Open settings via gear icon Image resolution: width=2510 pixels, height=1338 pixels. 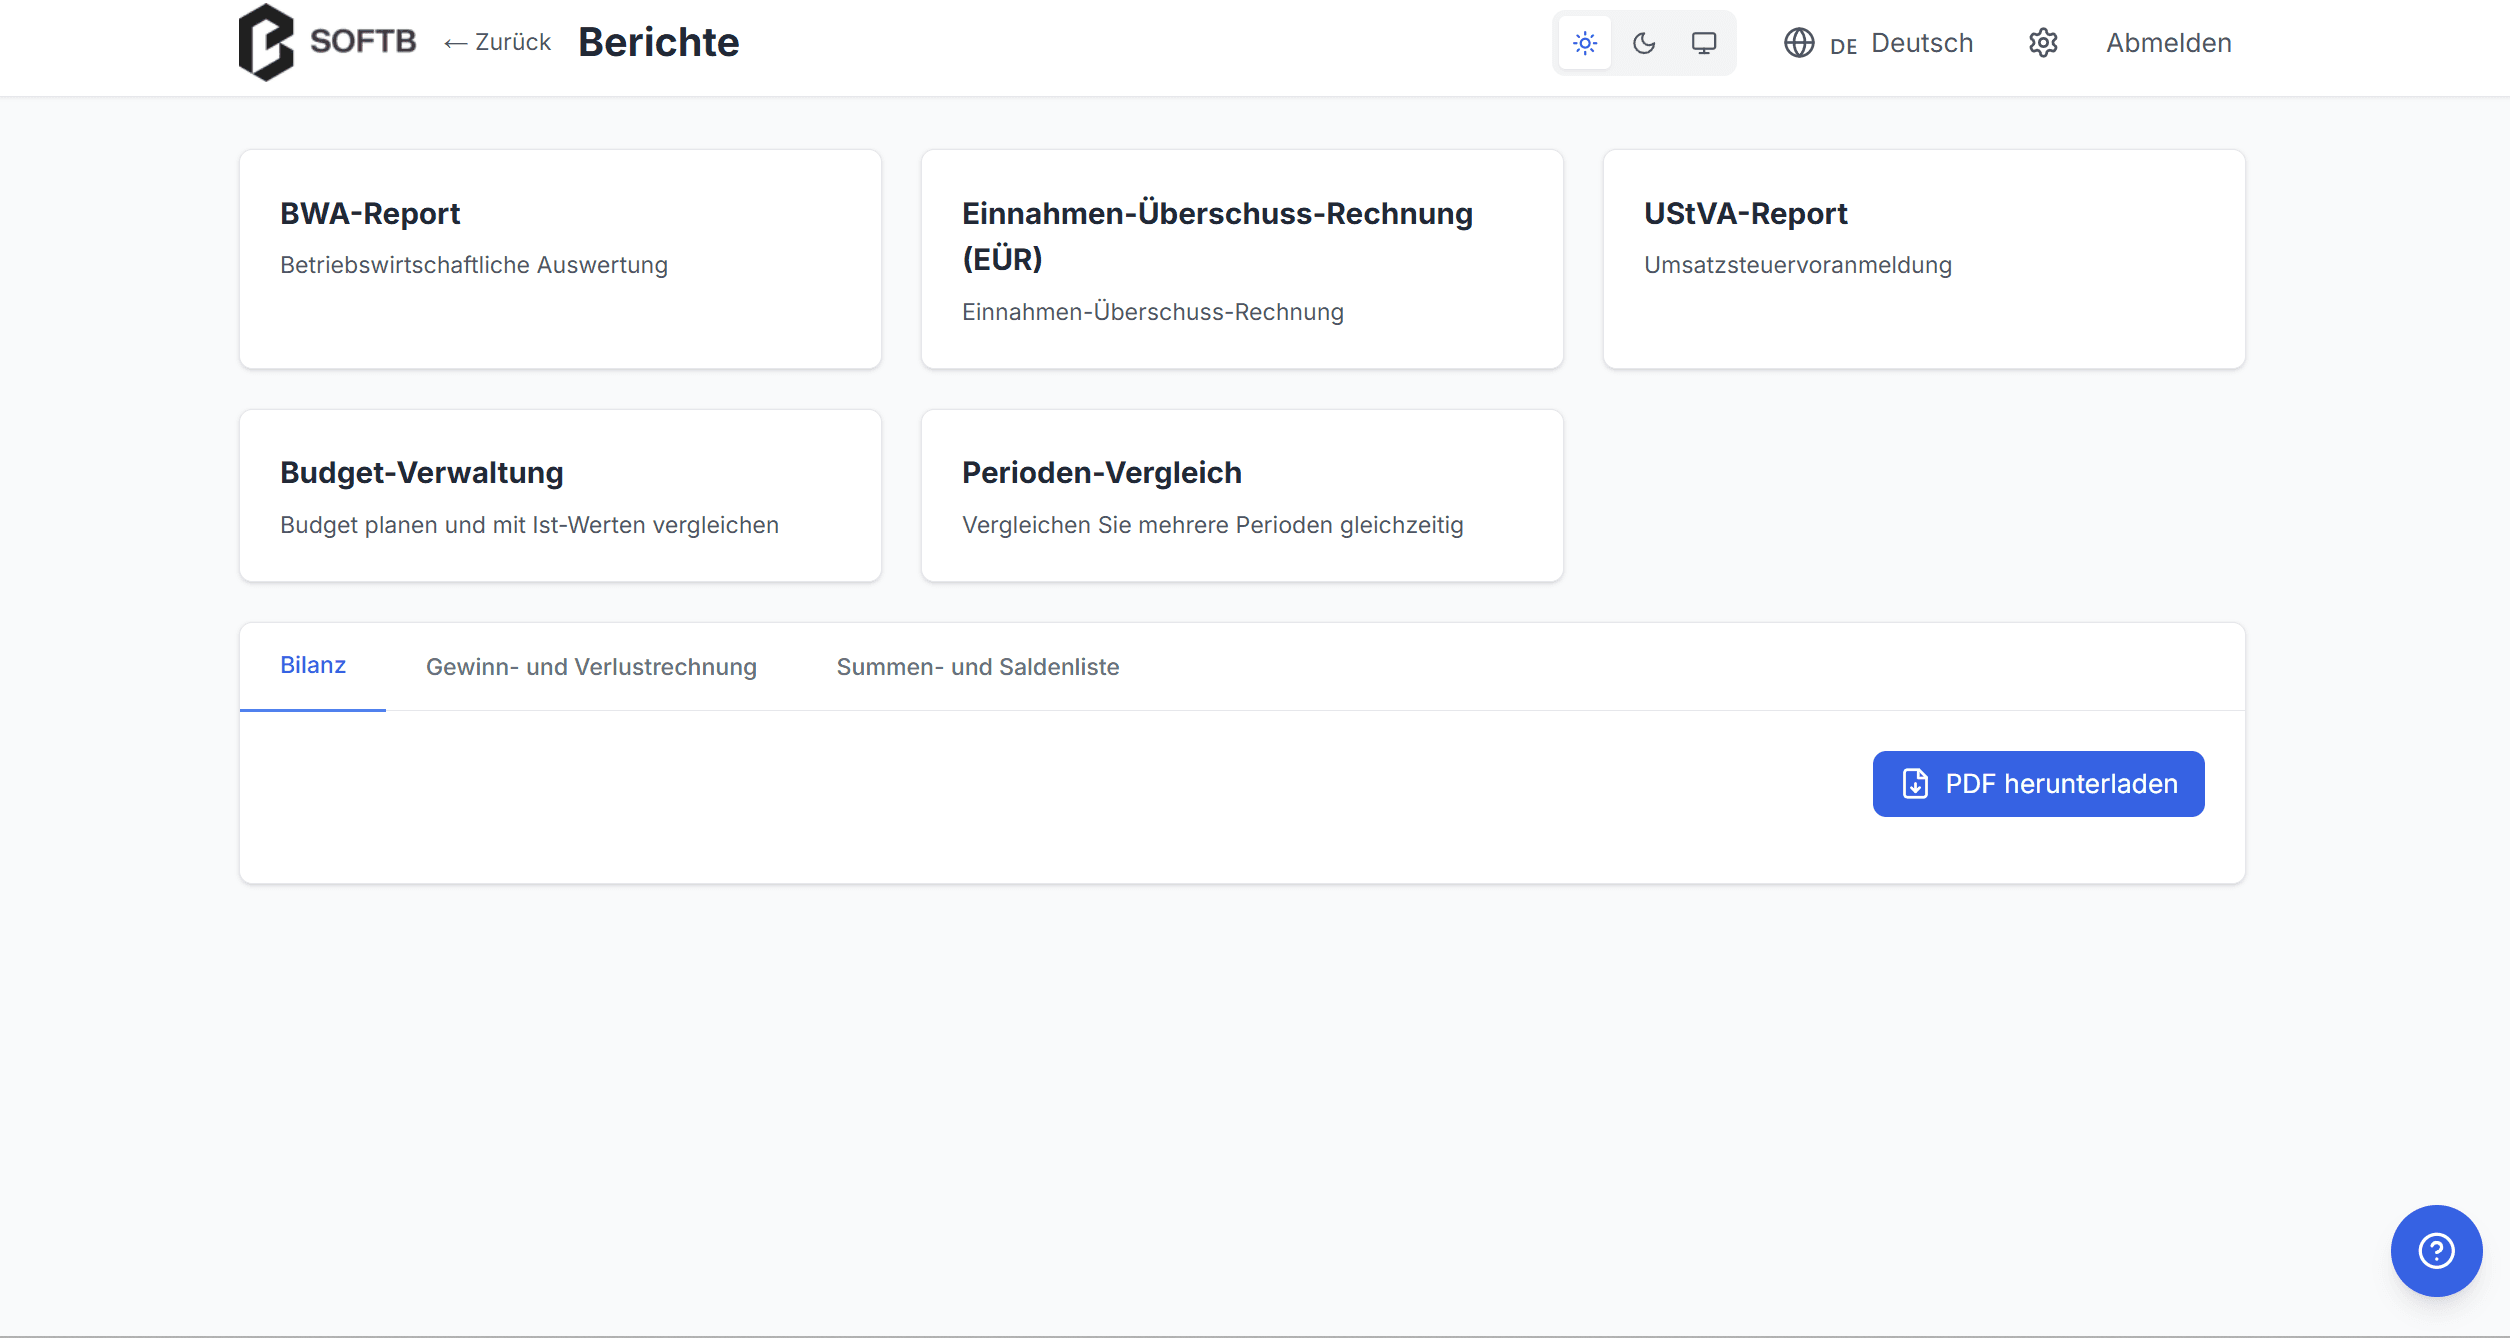(x=2043, y=43)
